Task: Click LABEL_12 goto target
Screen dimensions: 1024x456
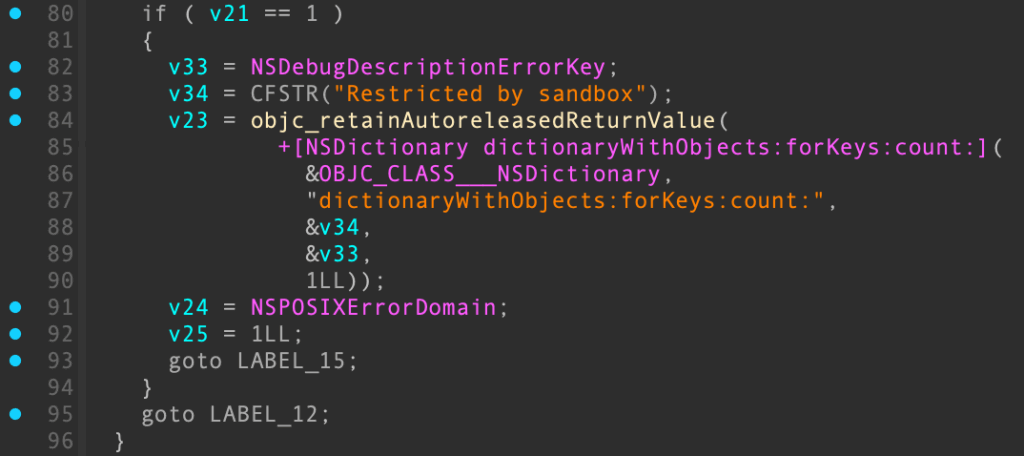Action: 264,414
